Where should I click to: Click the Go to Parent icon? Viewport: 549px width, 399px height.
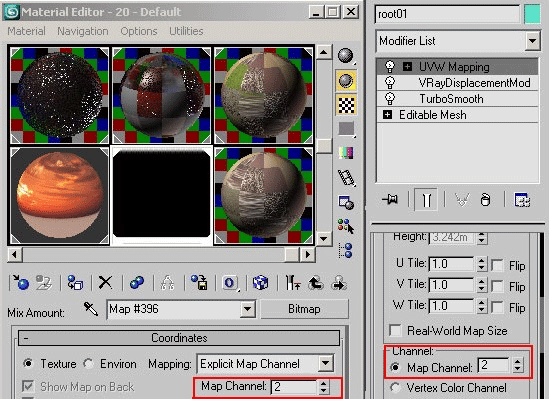[316, 283]
